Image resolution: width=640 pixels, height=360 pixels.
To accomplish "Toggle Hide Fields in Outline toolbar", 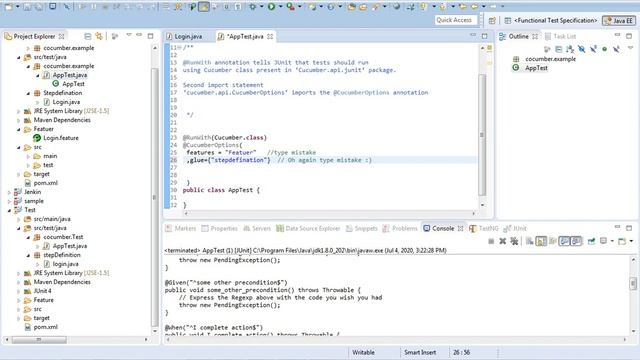I will [x=582, y=49].
